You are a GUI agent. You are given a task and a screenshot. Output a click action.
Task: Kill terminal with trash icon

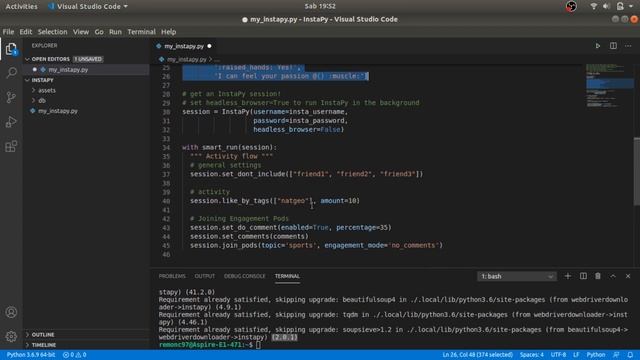coord(598,276)
